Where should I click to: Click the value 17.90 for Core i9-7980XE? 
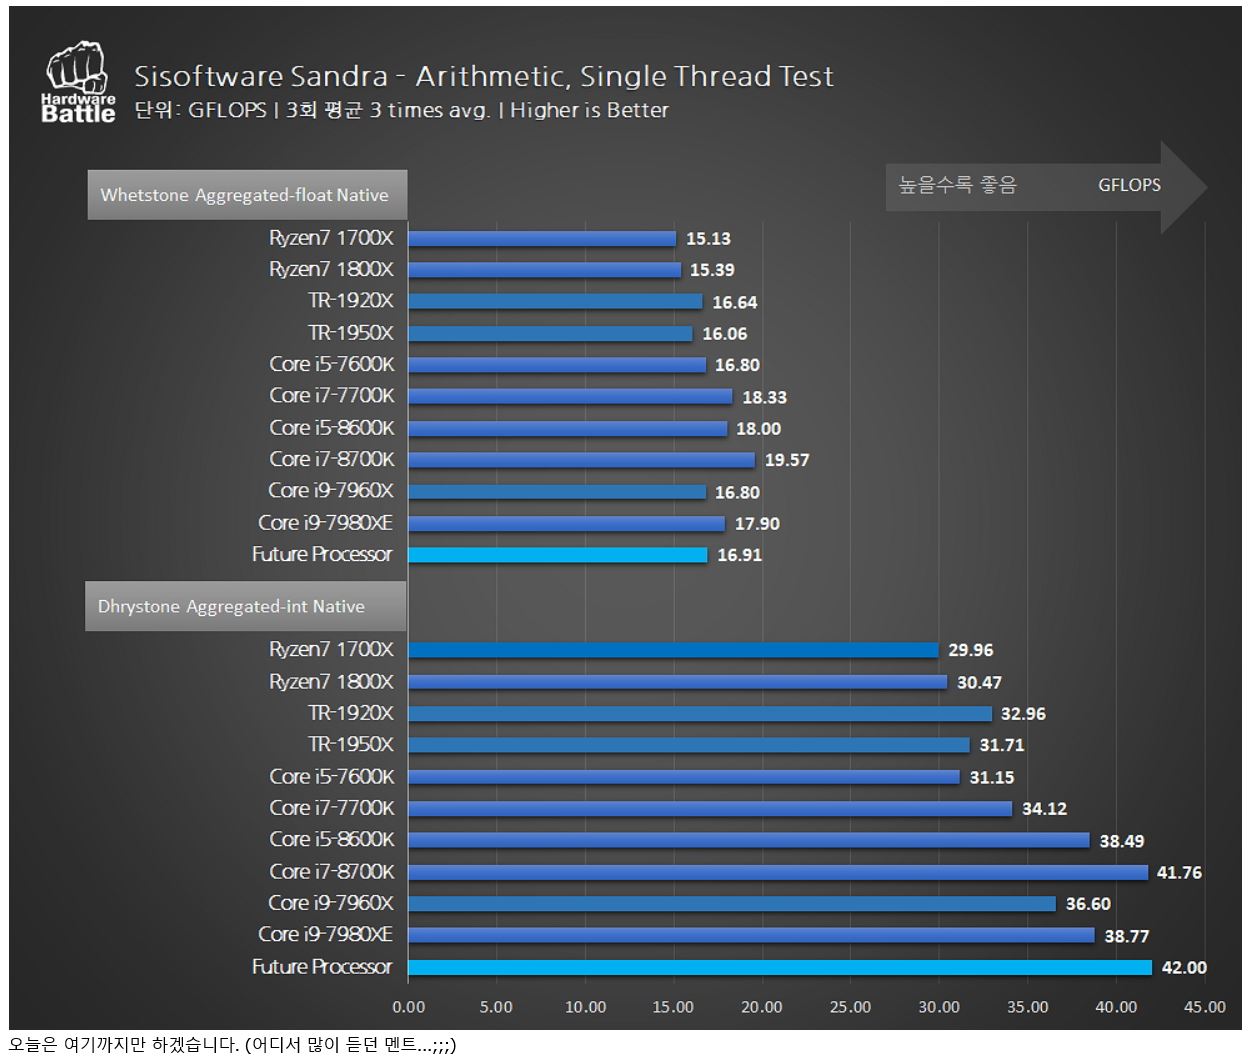coord(757,524)
